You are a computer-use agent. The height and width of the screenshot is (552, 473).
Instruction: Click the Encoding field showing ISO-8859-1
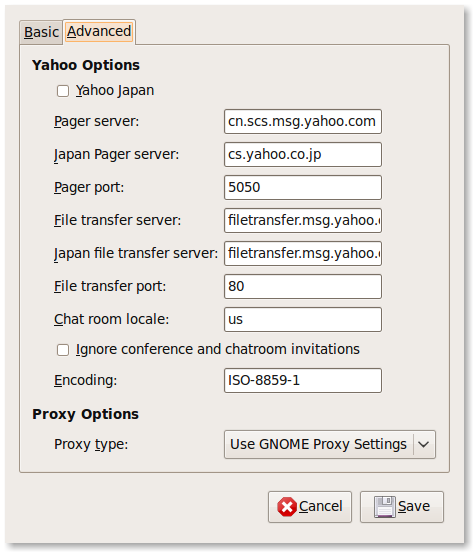pyautogui.click(x=303, y=381)
